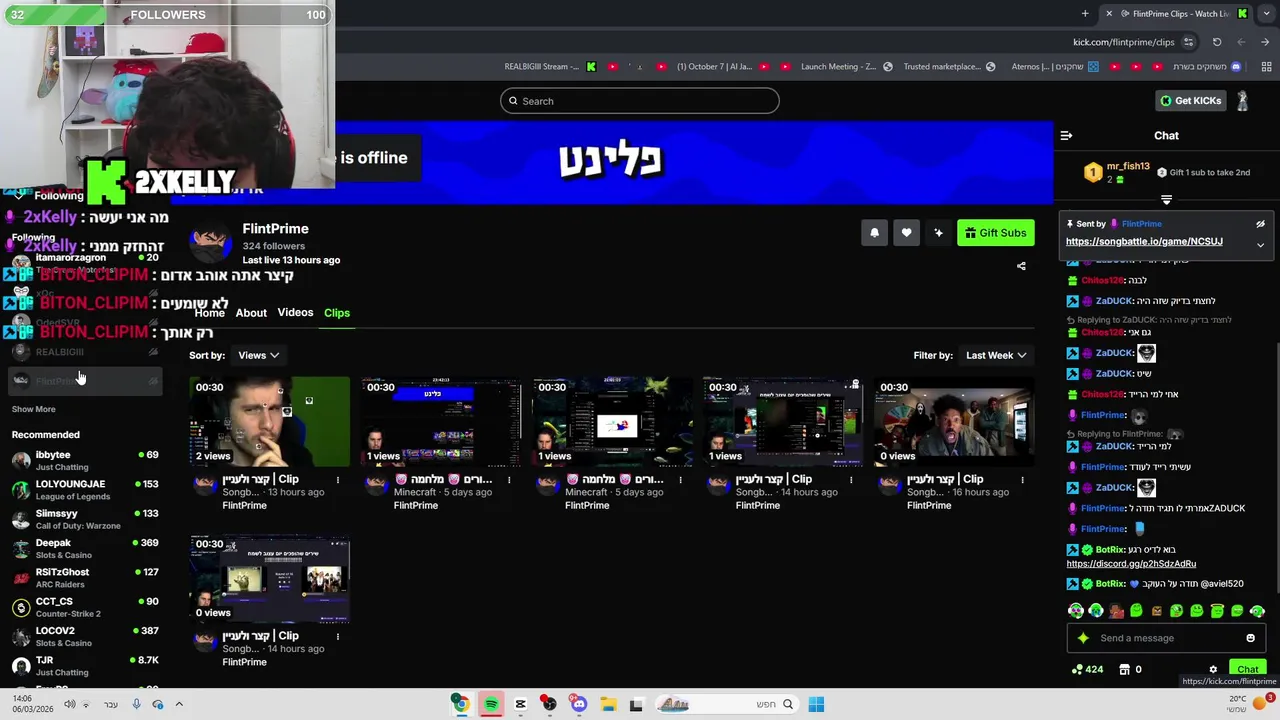Open recommended channel RSITzGhost
Image resolution: width=1280 pixels, height=720 pixels.
click(85, 578)
